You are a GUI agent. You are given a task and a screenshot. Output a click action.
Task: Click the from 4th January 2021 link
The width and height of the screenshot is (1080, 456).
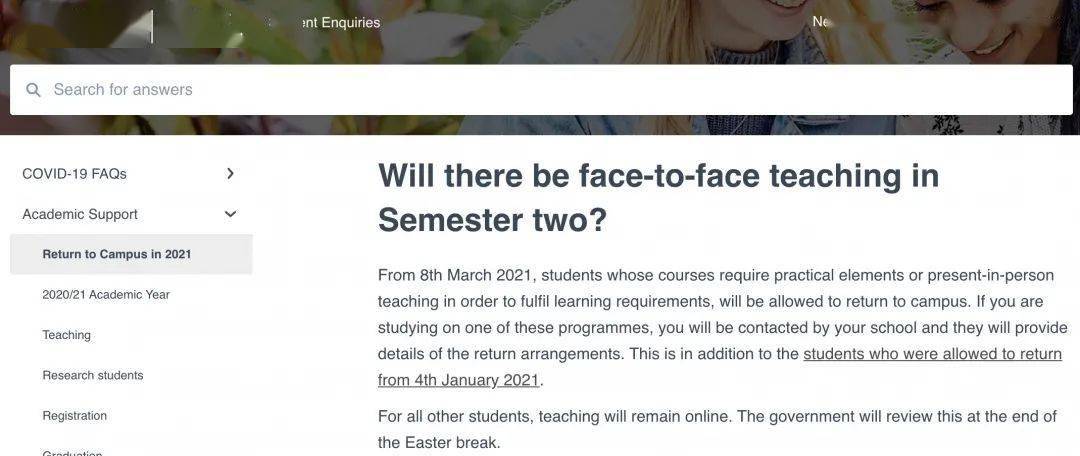click(458, 380)
